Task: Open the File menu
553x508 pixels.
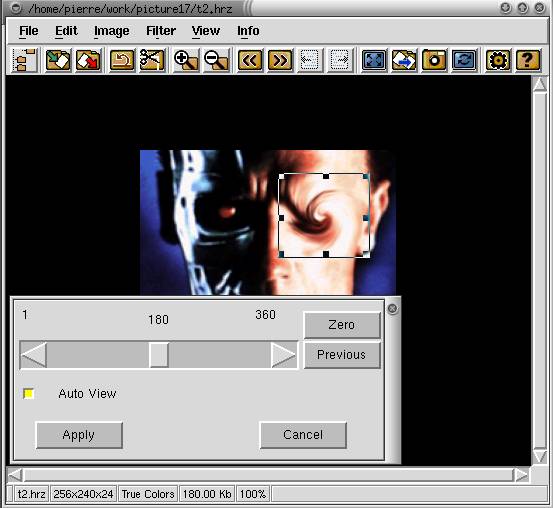Action: click(29, 31)
